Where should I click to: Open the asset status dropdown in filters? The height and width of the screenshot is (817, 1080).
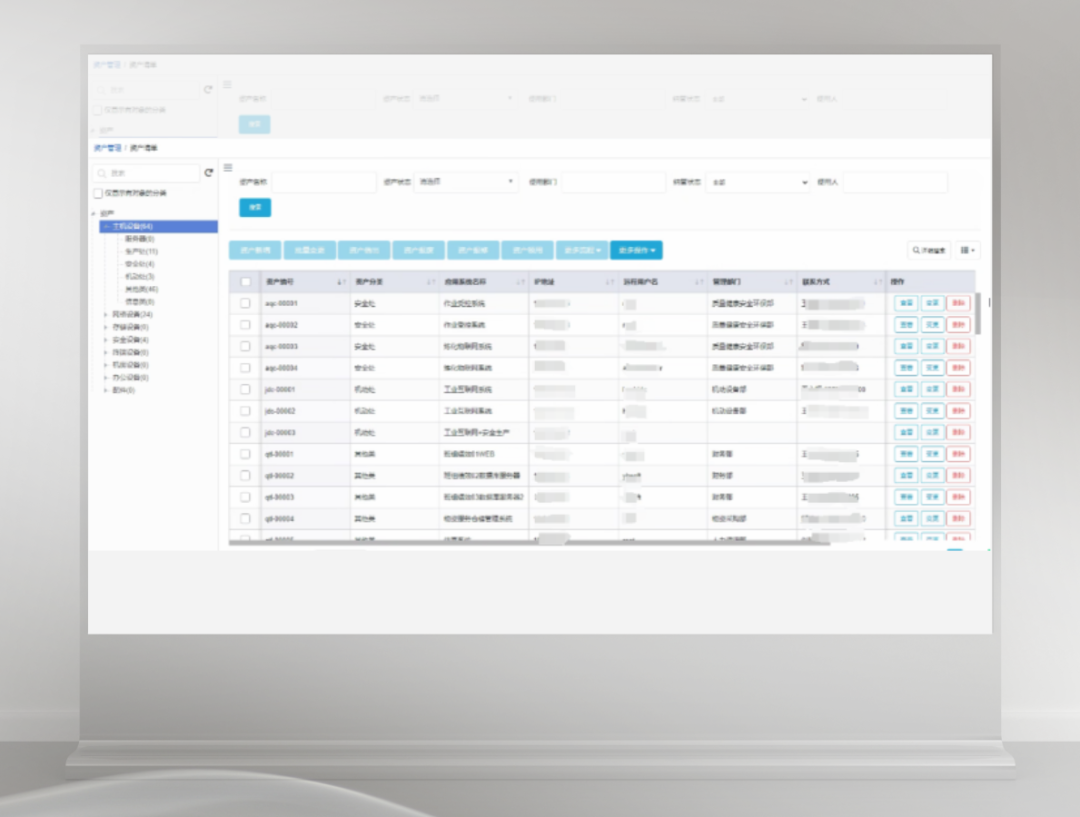(x=466, y=182)
